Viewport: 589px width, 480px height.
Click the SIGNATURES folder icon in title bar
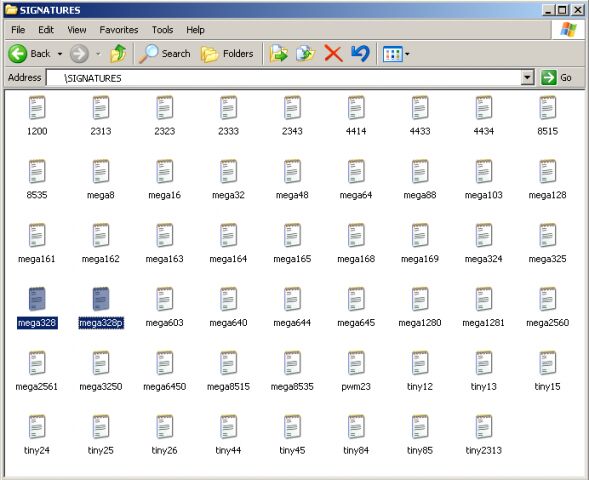[x=11, y=9]
